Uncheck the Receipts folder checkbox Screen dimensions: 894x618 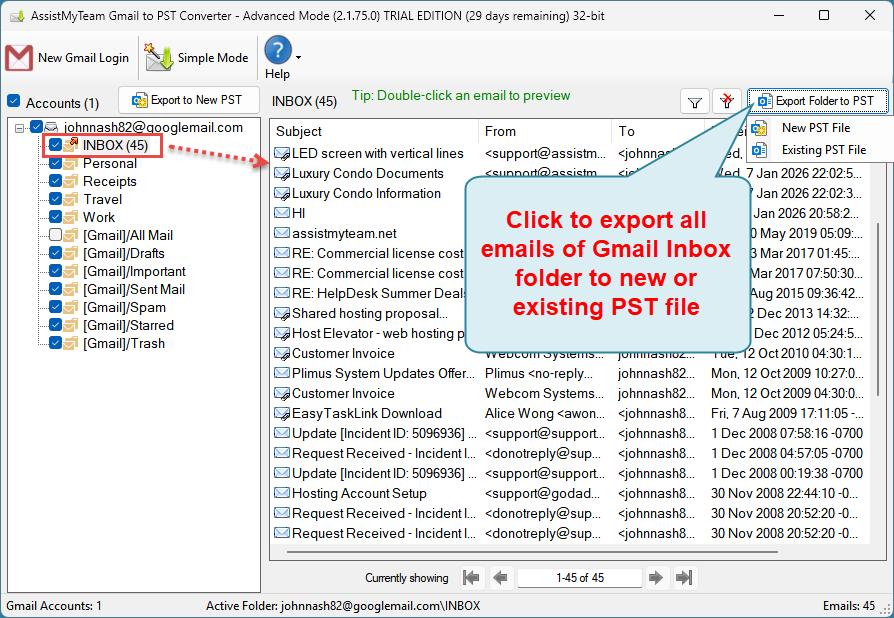(x=55, y=181)
